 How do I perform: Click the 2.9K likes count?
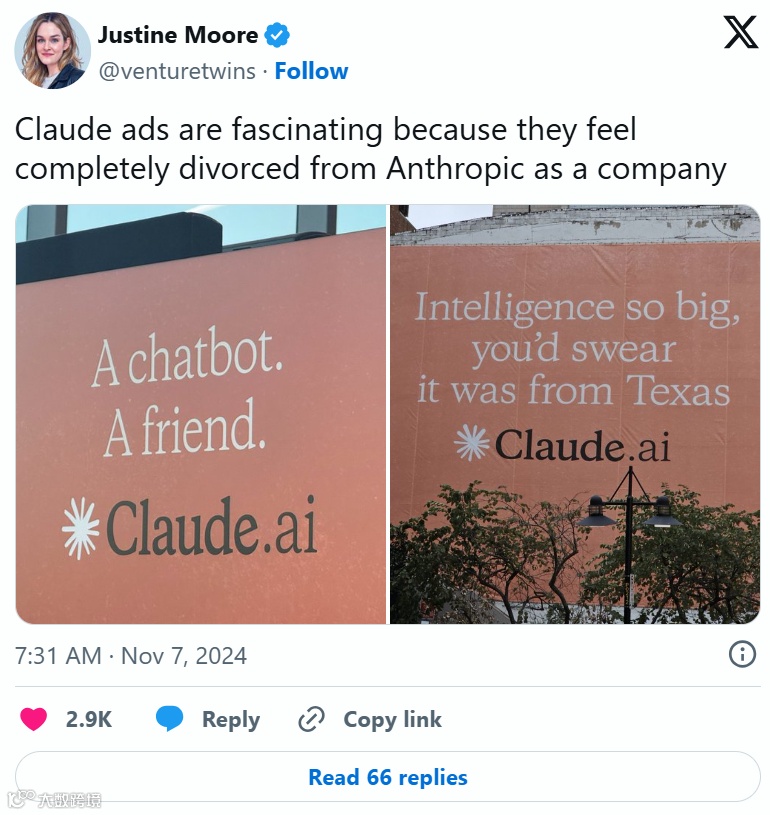click(x=89, y=719)
